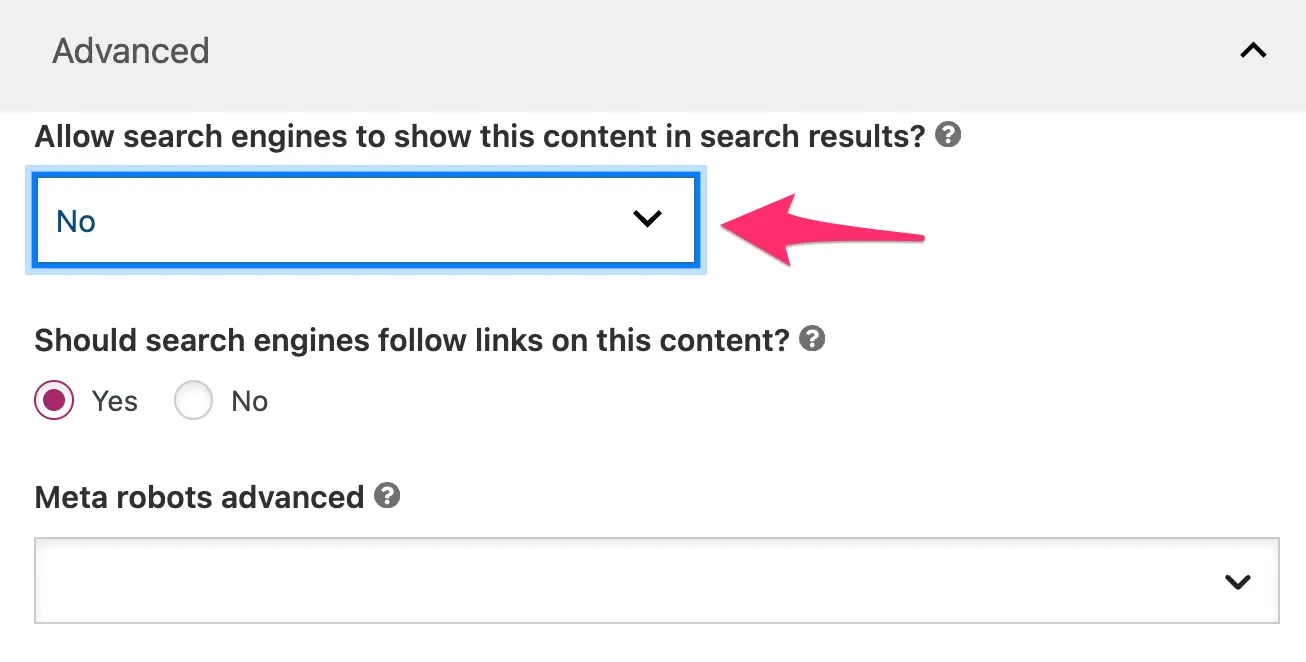Screen dimensions: 1306x662
Task: Click empty area of the Advanced header bar
Action: point(700,51)
